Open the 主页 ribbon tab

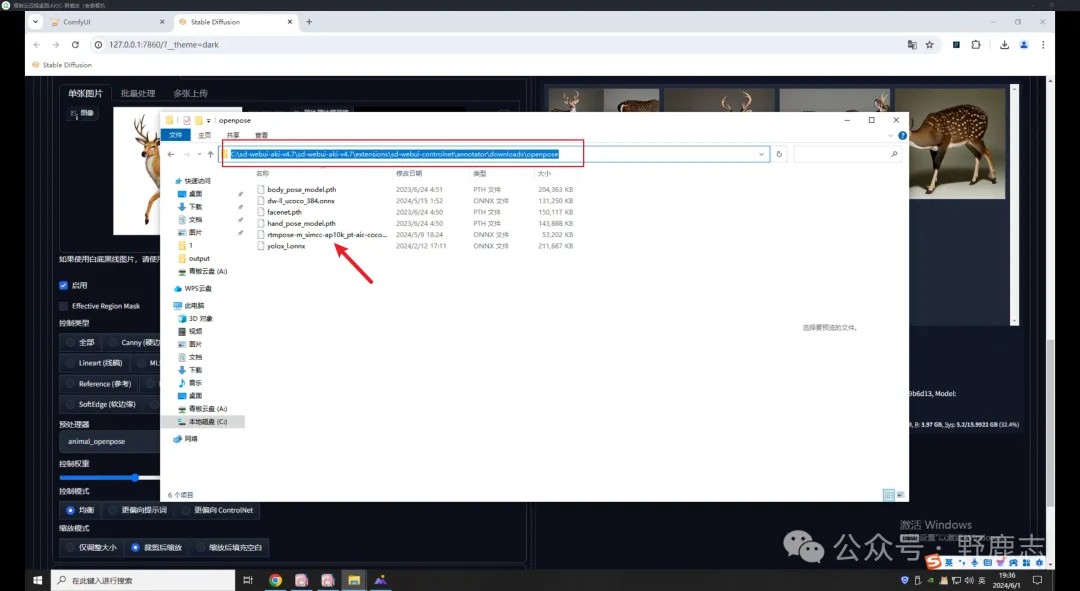click(205, 135)
